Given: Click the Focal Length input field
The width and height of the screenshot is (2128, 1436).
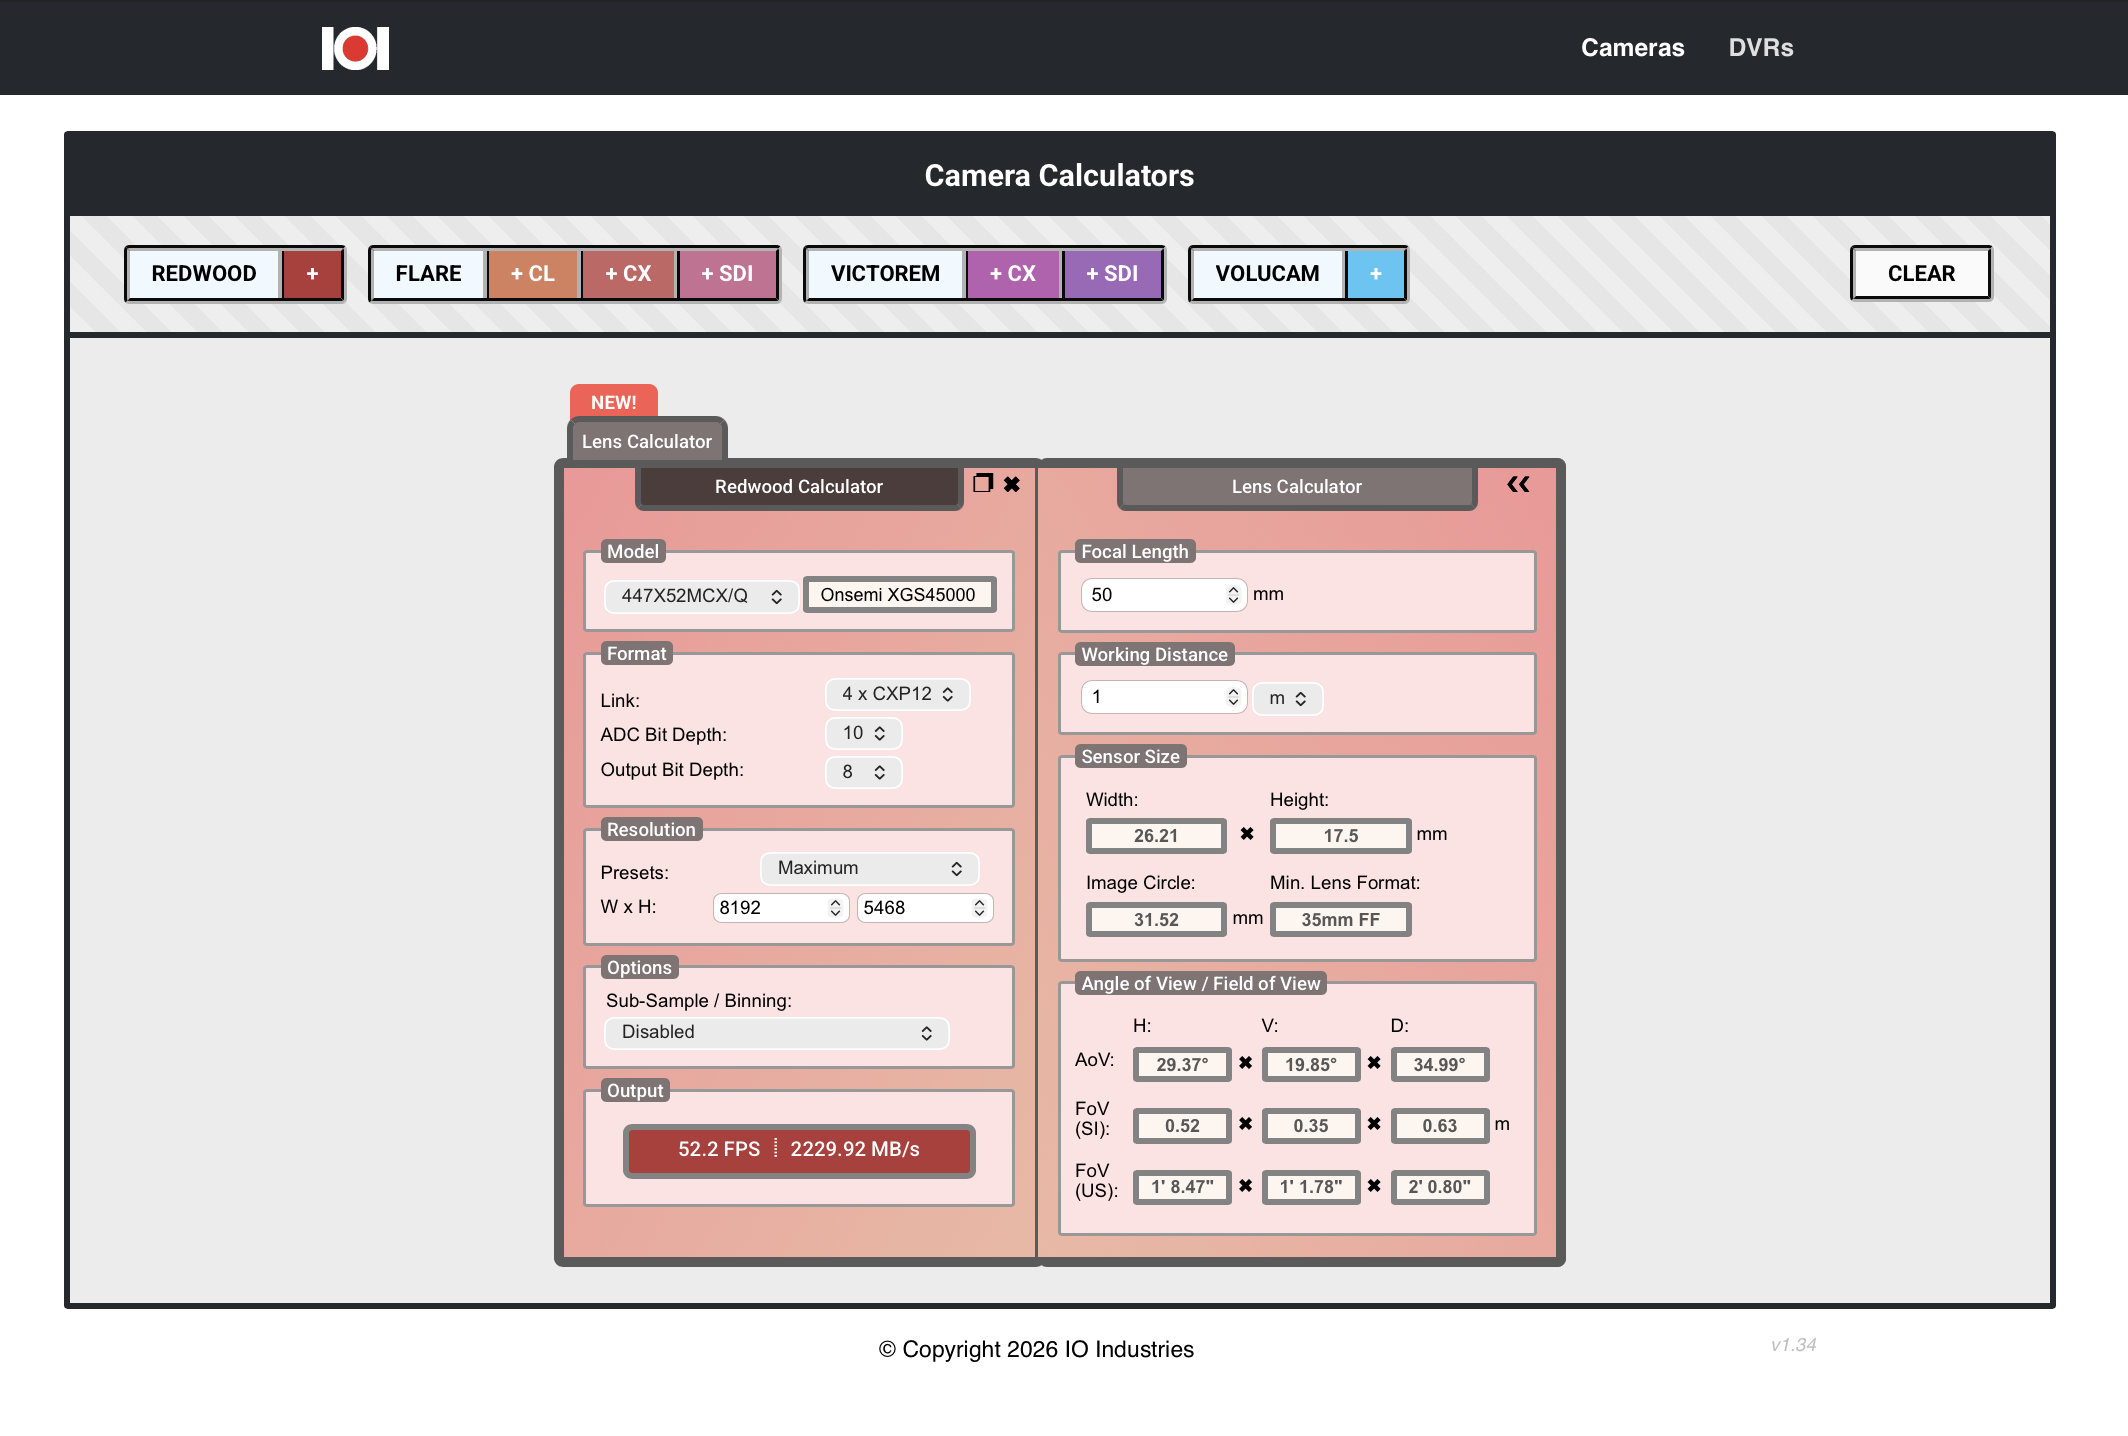Looking at the screenshot, I should coord(1163,595).
